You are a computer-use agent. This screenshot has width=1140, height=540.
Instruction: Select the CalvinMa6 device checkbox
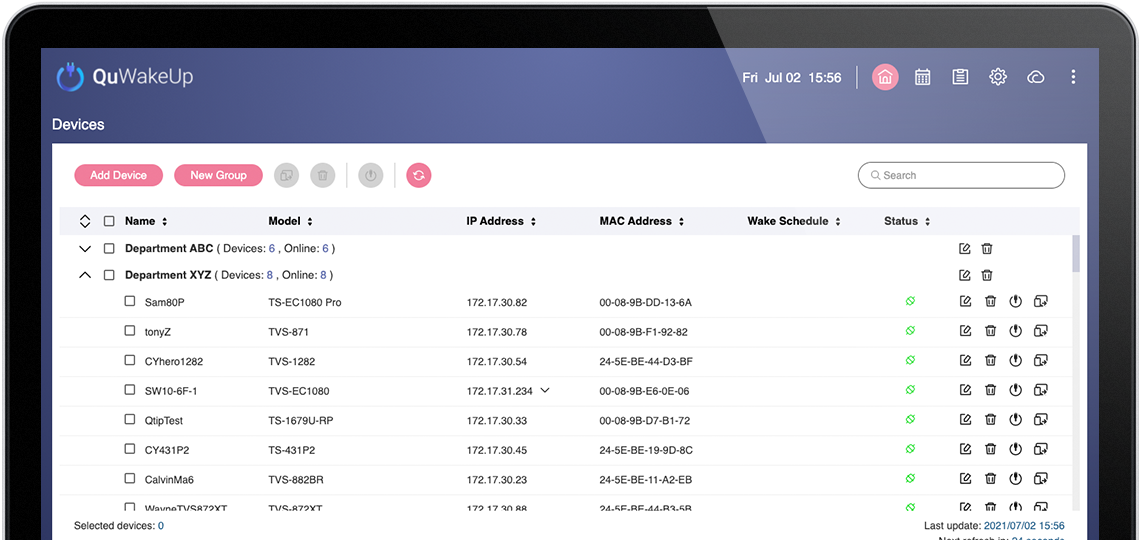point(130,479)
